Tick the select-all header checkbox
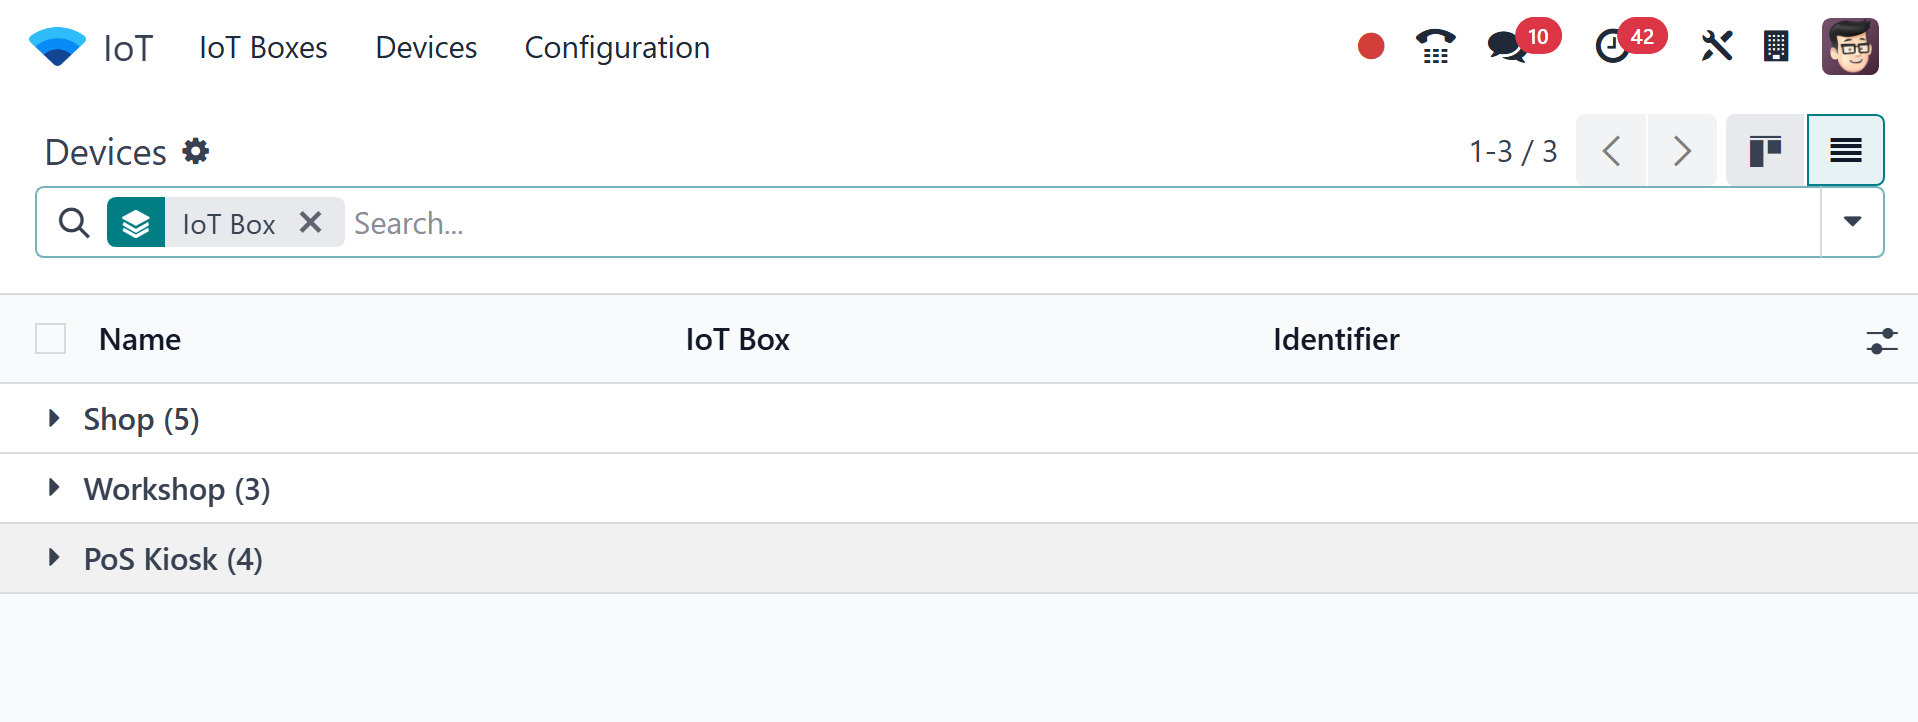 [51, 339]
